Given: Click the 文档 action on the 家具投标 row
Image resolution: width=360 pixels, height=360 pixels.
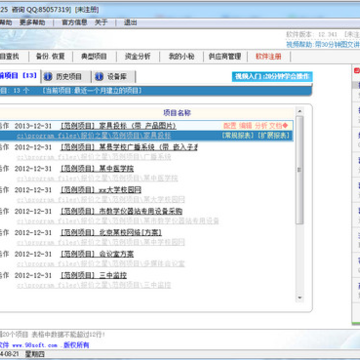Looking at the screenshot, I should pyautogui.click(x=276, y=126).
